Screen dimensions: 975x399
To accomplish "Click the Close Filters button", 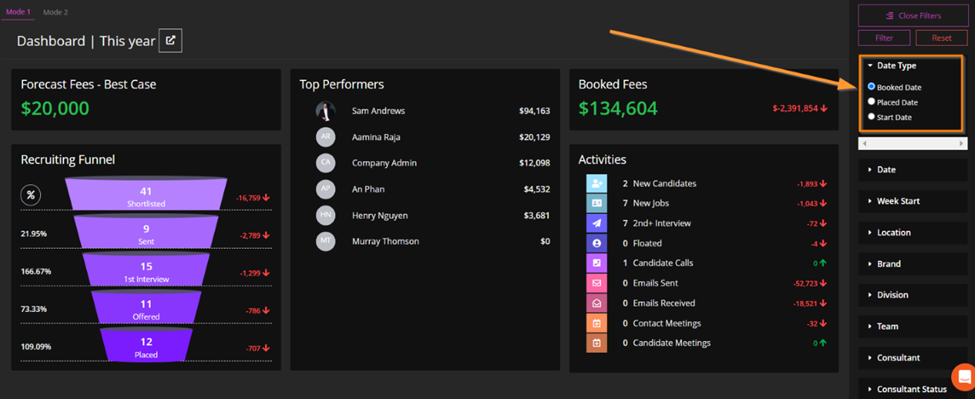I will pos(913,16).
